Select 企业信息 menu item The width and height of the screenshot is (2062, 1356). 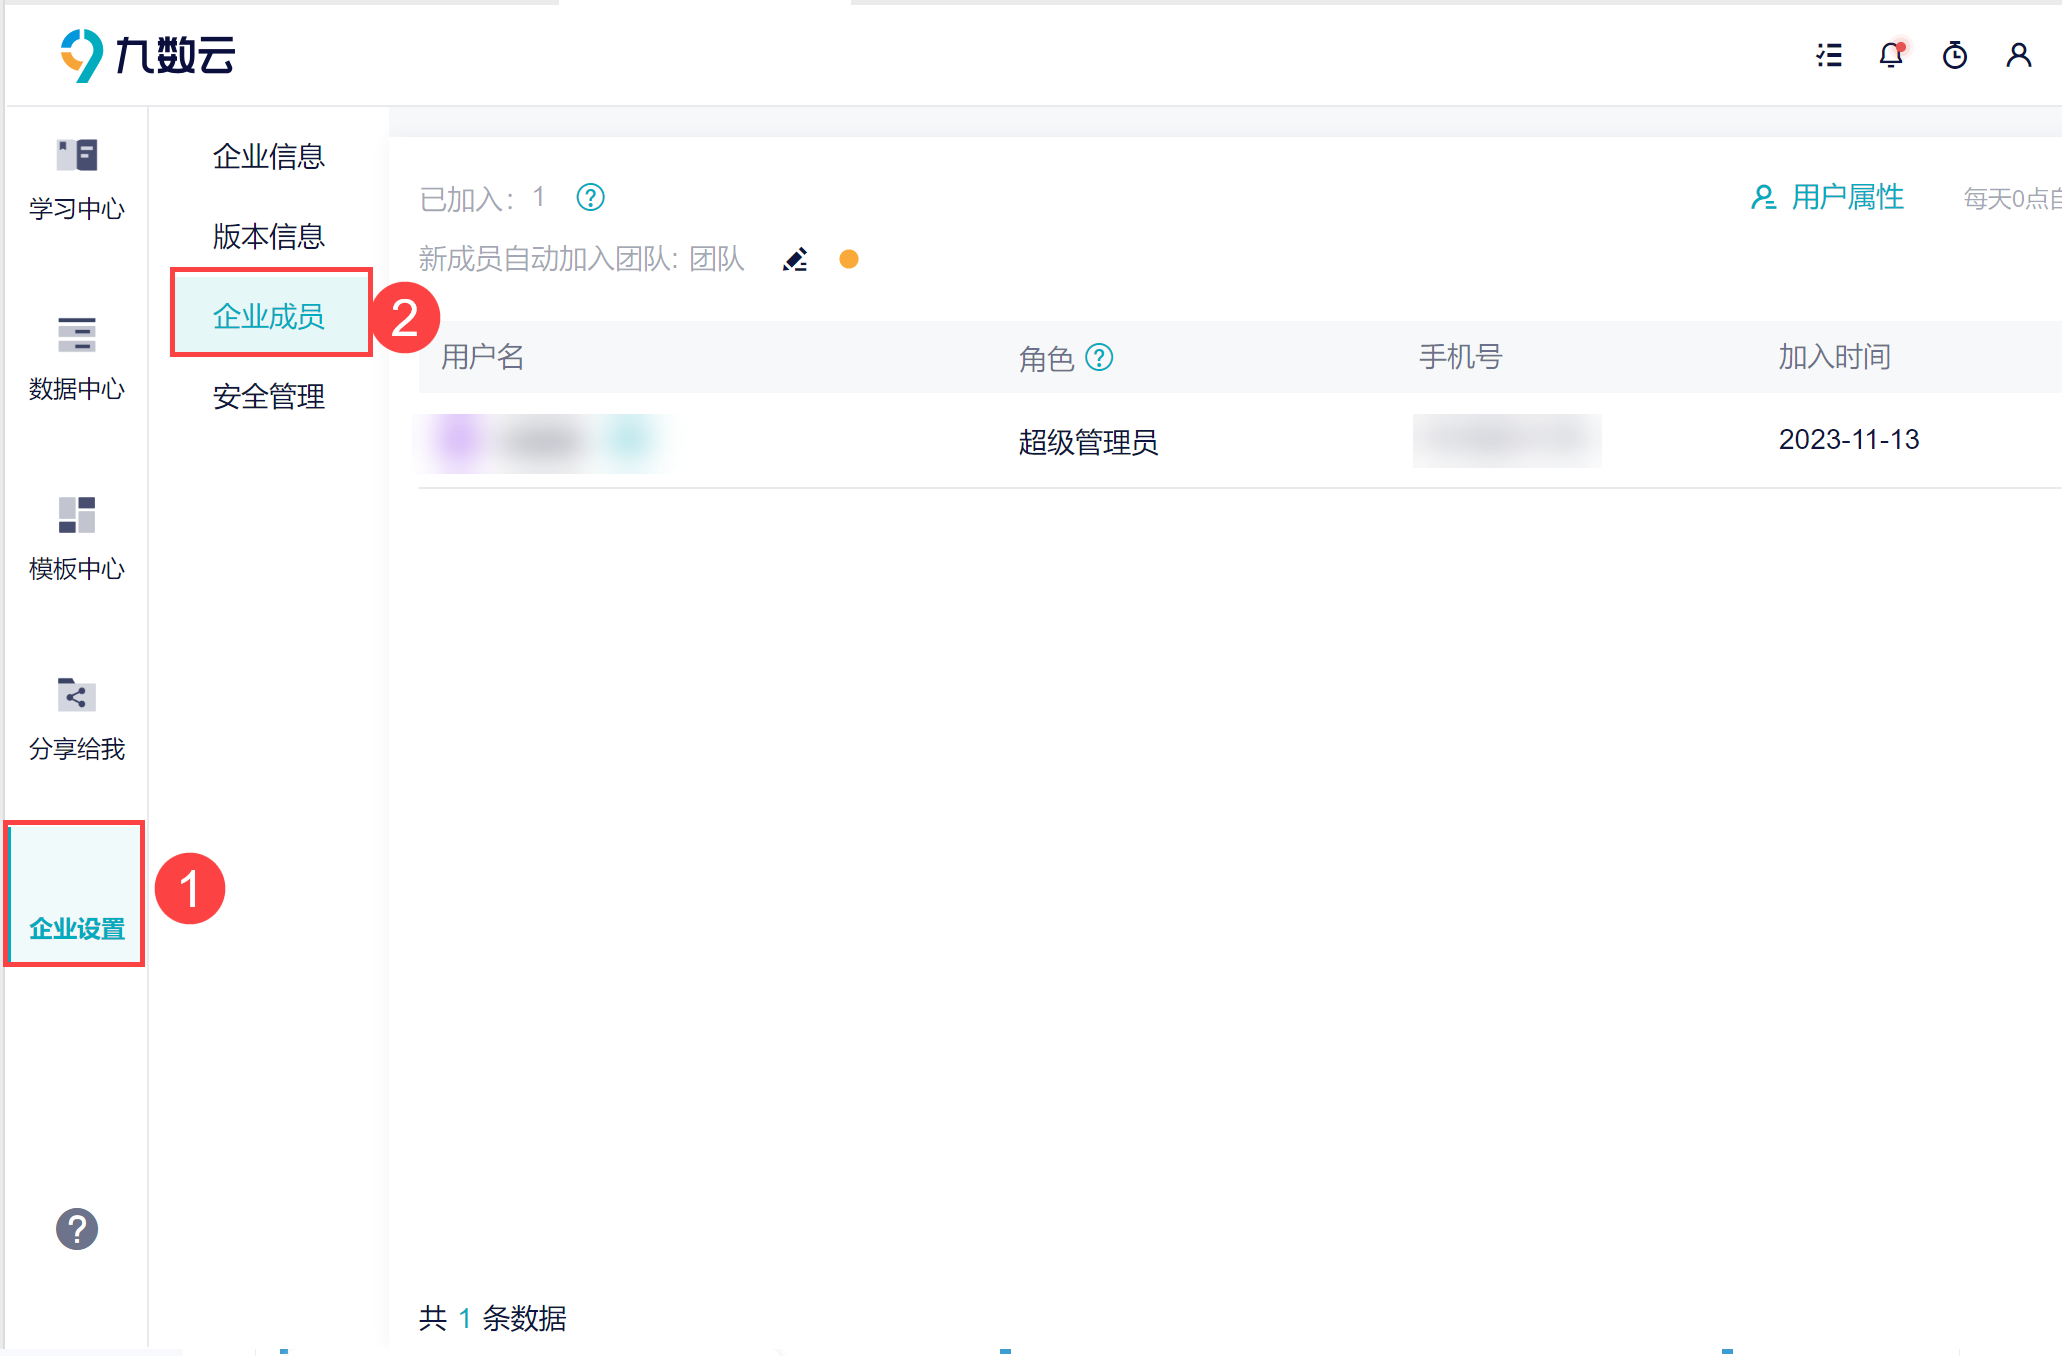[268, 157]
